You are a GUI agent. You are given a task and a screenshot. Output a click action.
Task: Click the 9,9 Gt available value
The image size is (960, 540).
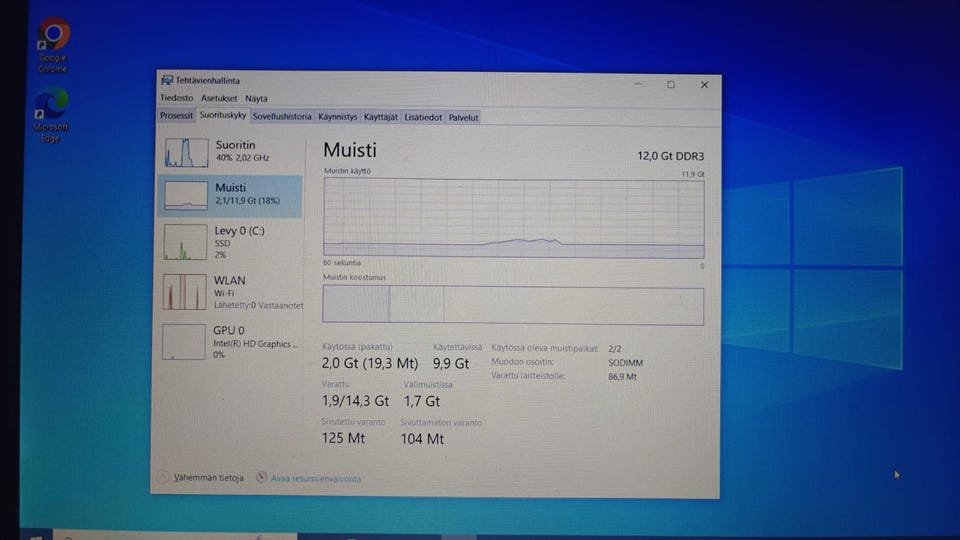(x=451, y=364)
